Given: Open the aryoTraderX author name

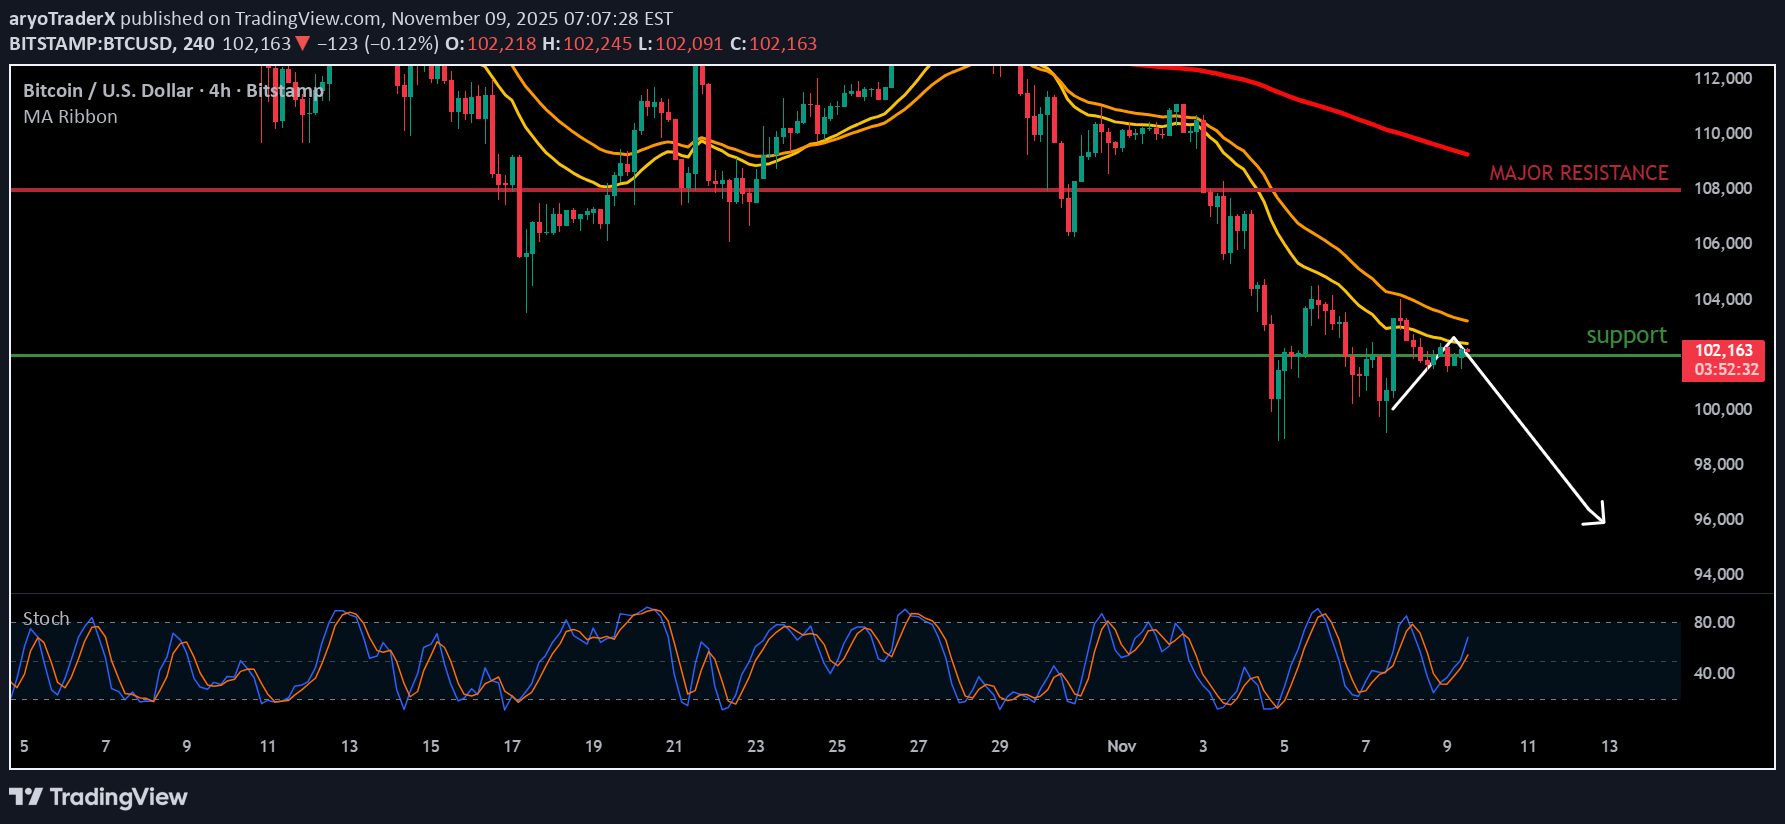Looking at the screenshot, I should click(62, 19).
